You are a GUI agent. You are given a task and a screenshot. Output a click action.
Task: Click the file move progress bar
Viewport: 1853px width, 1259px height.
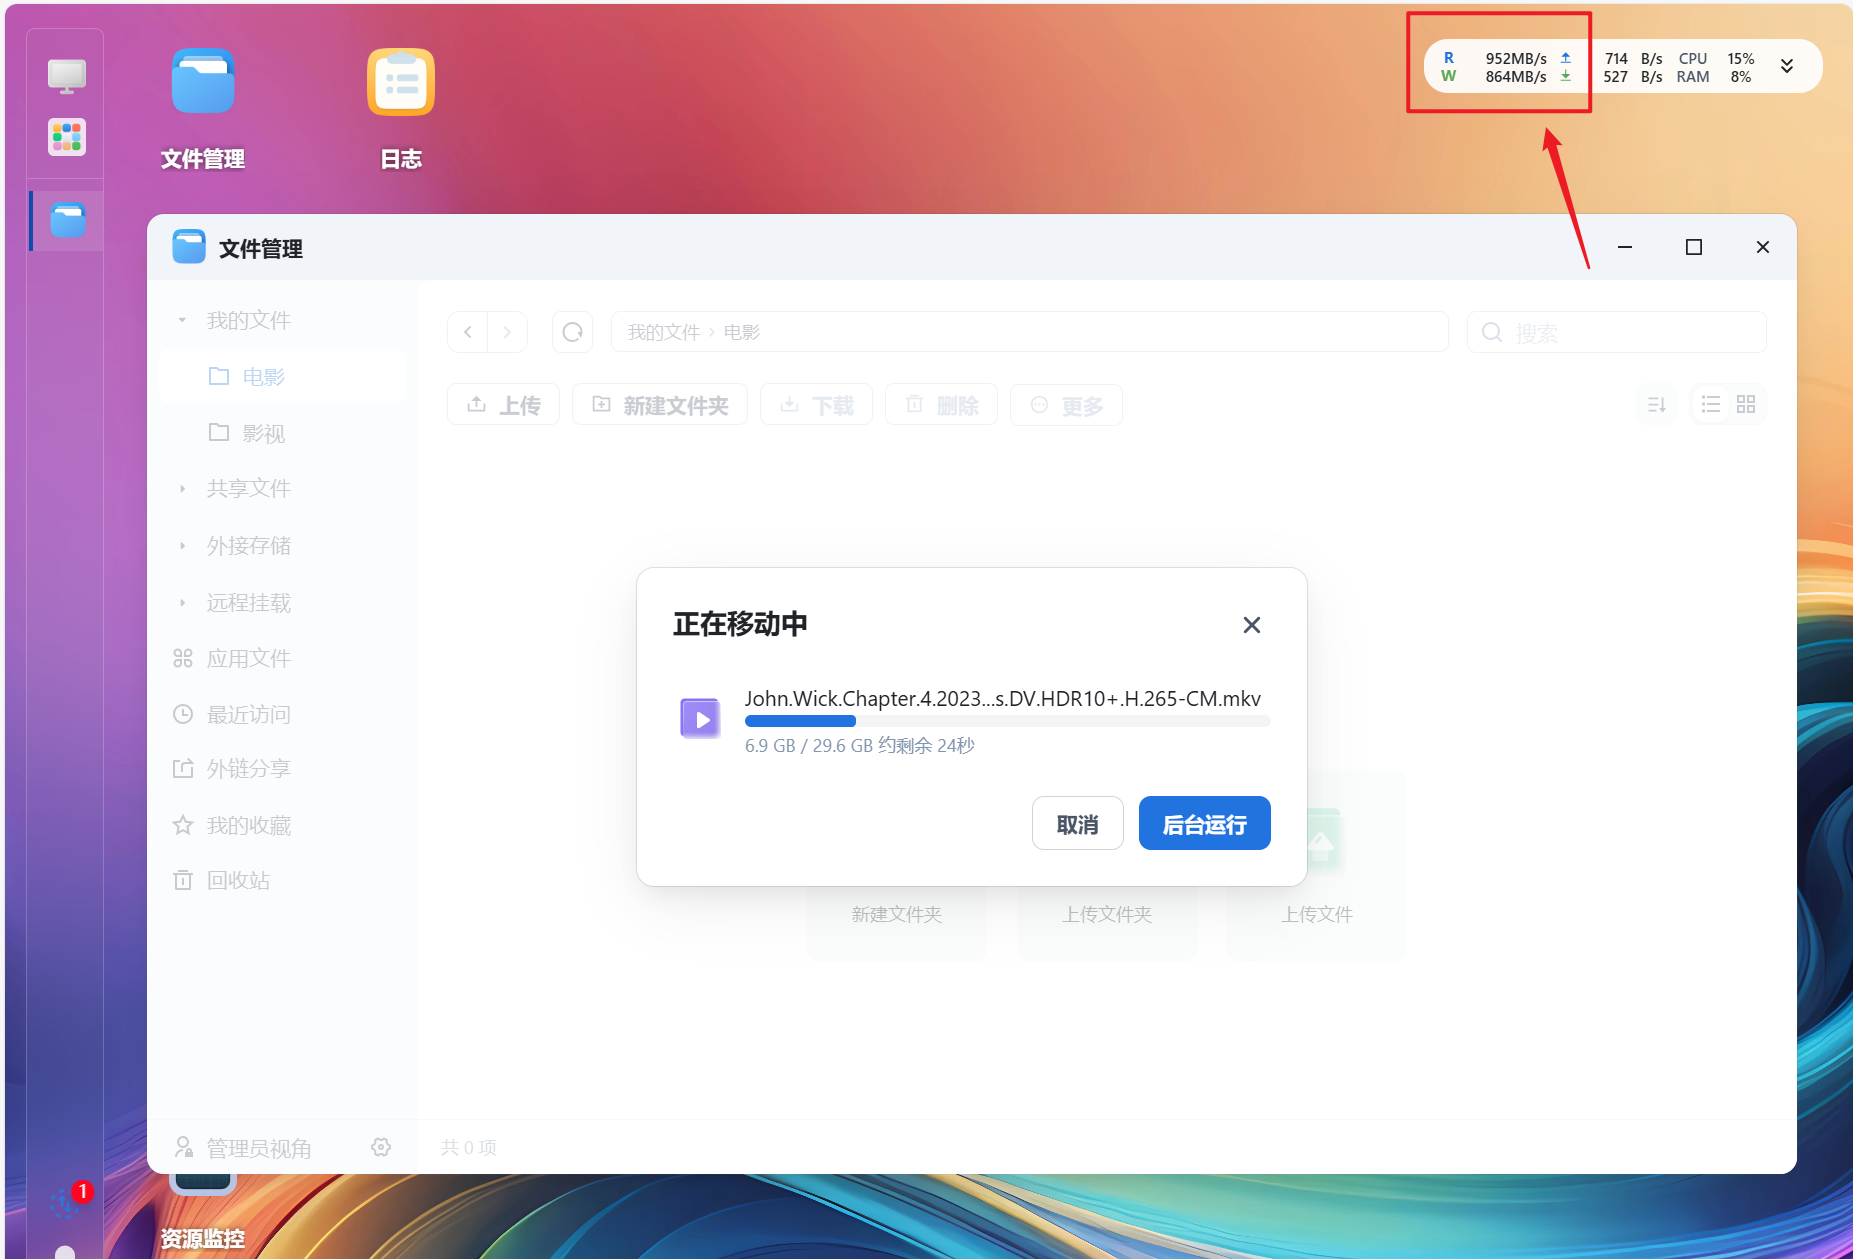1007,721
